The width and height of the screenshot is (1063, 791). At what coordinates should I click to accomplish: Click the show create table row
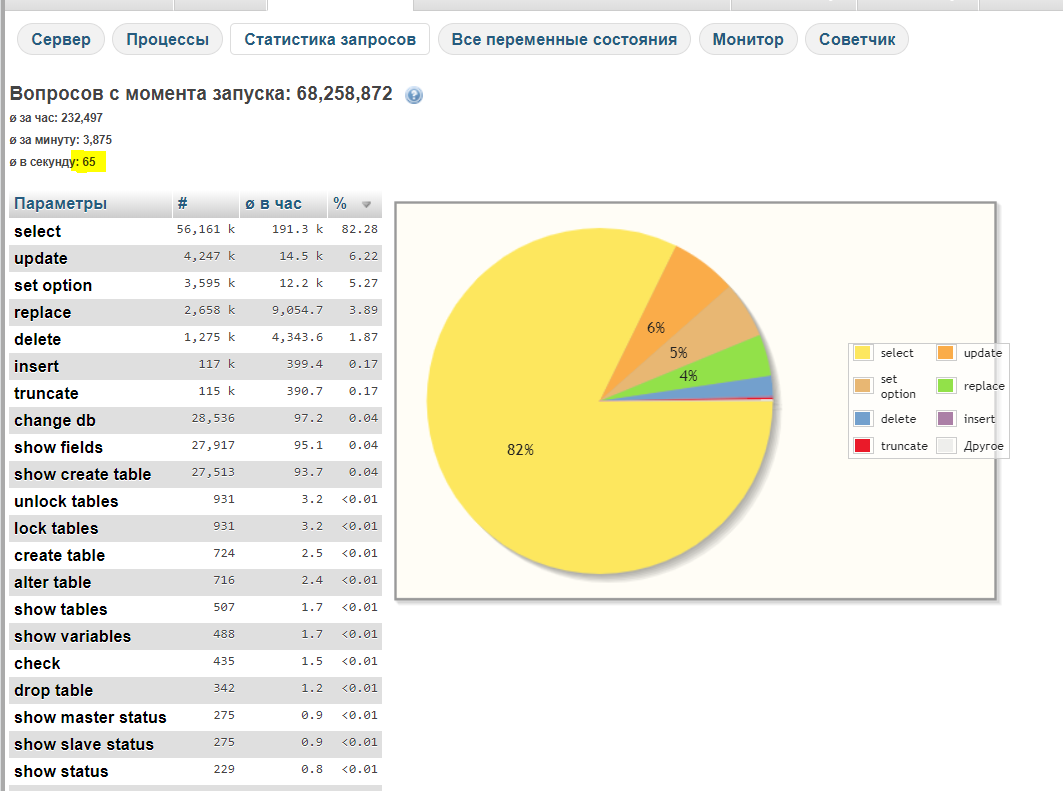click(x=83, y=474)
